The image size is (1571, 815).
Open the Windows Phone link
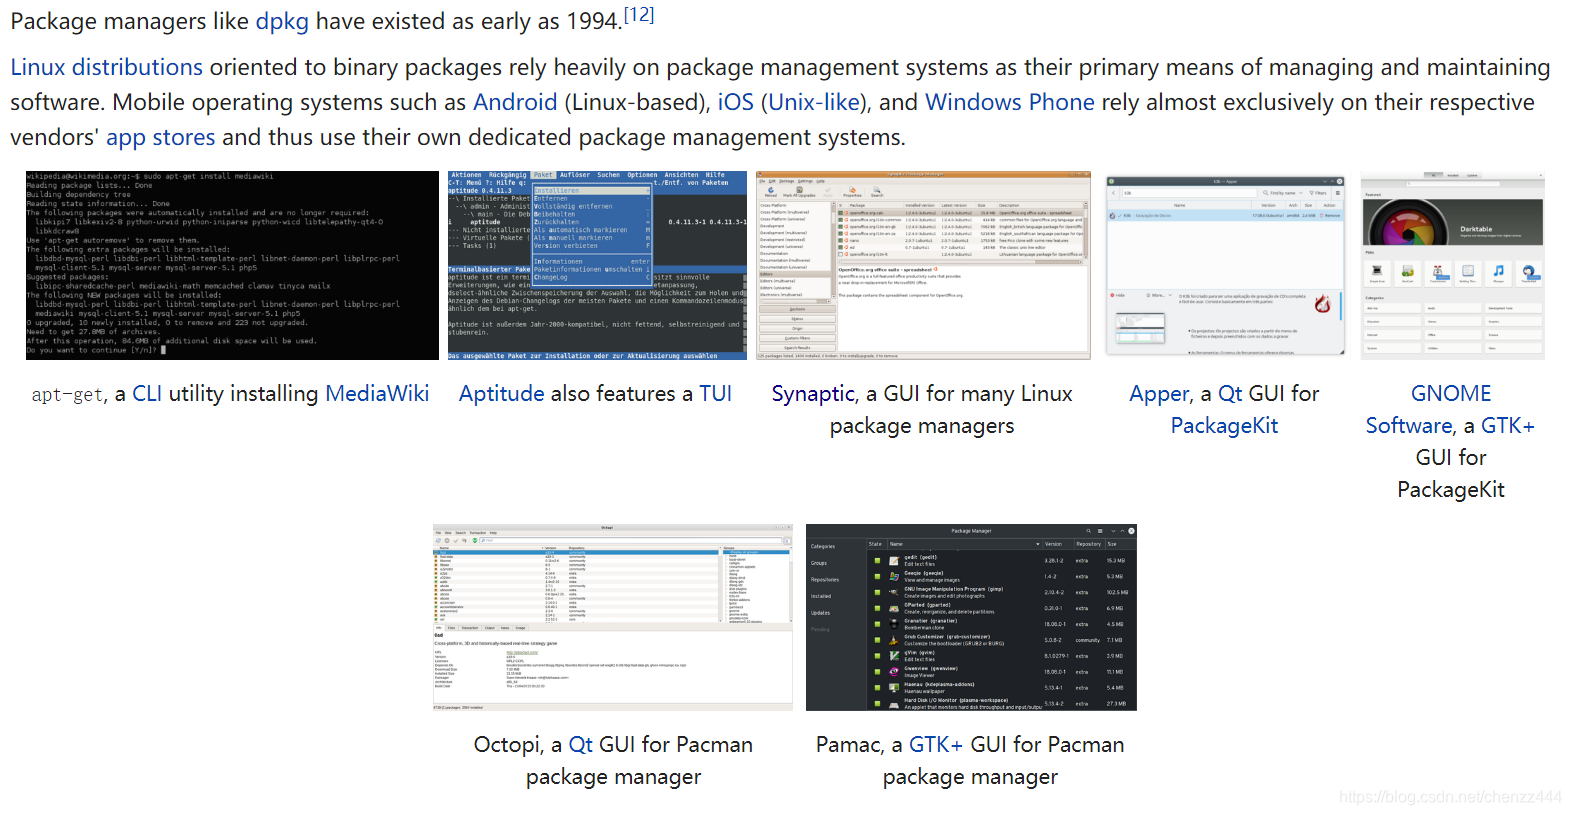(x=1010, y=102)
